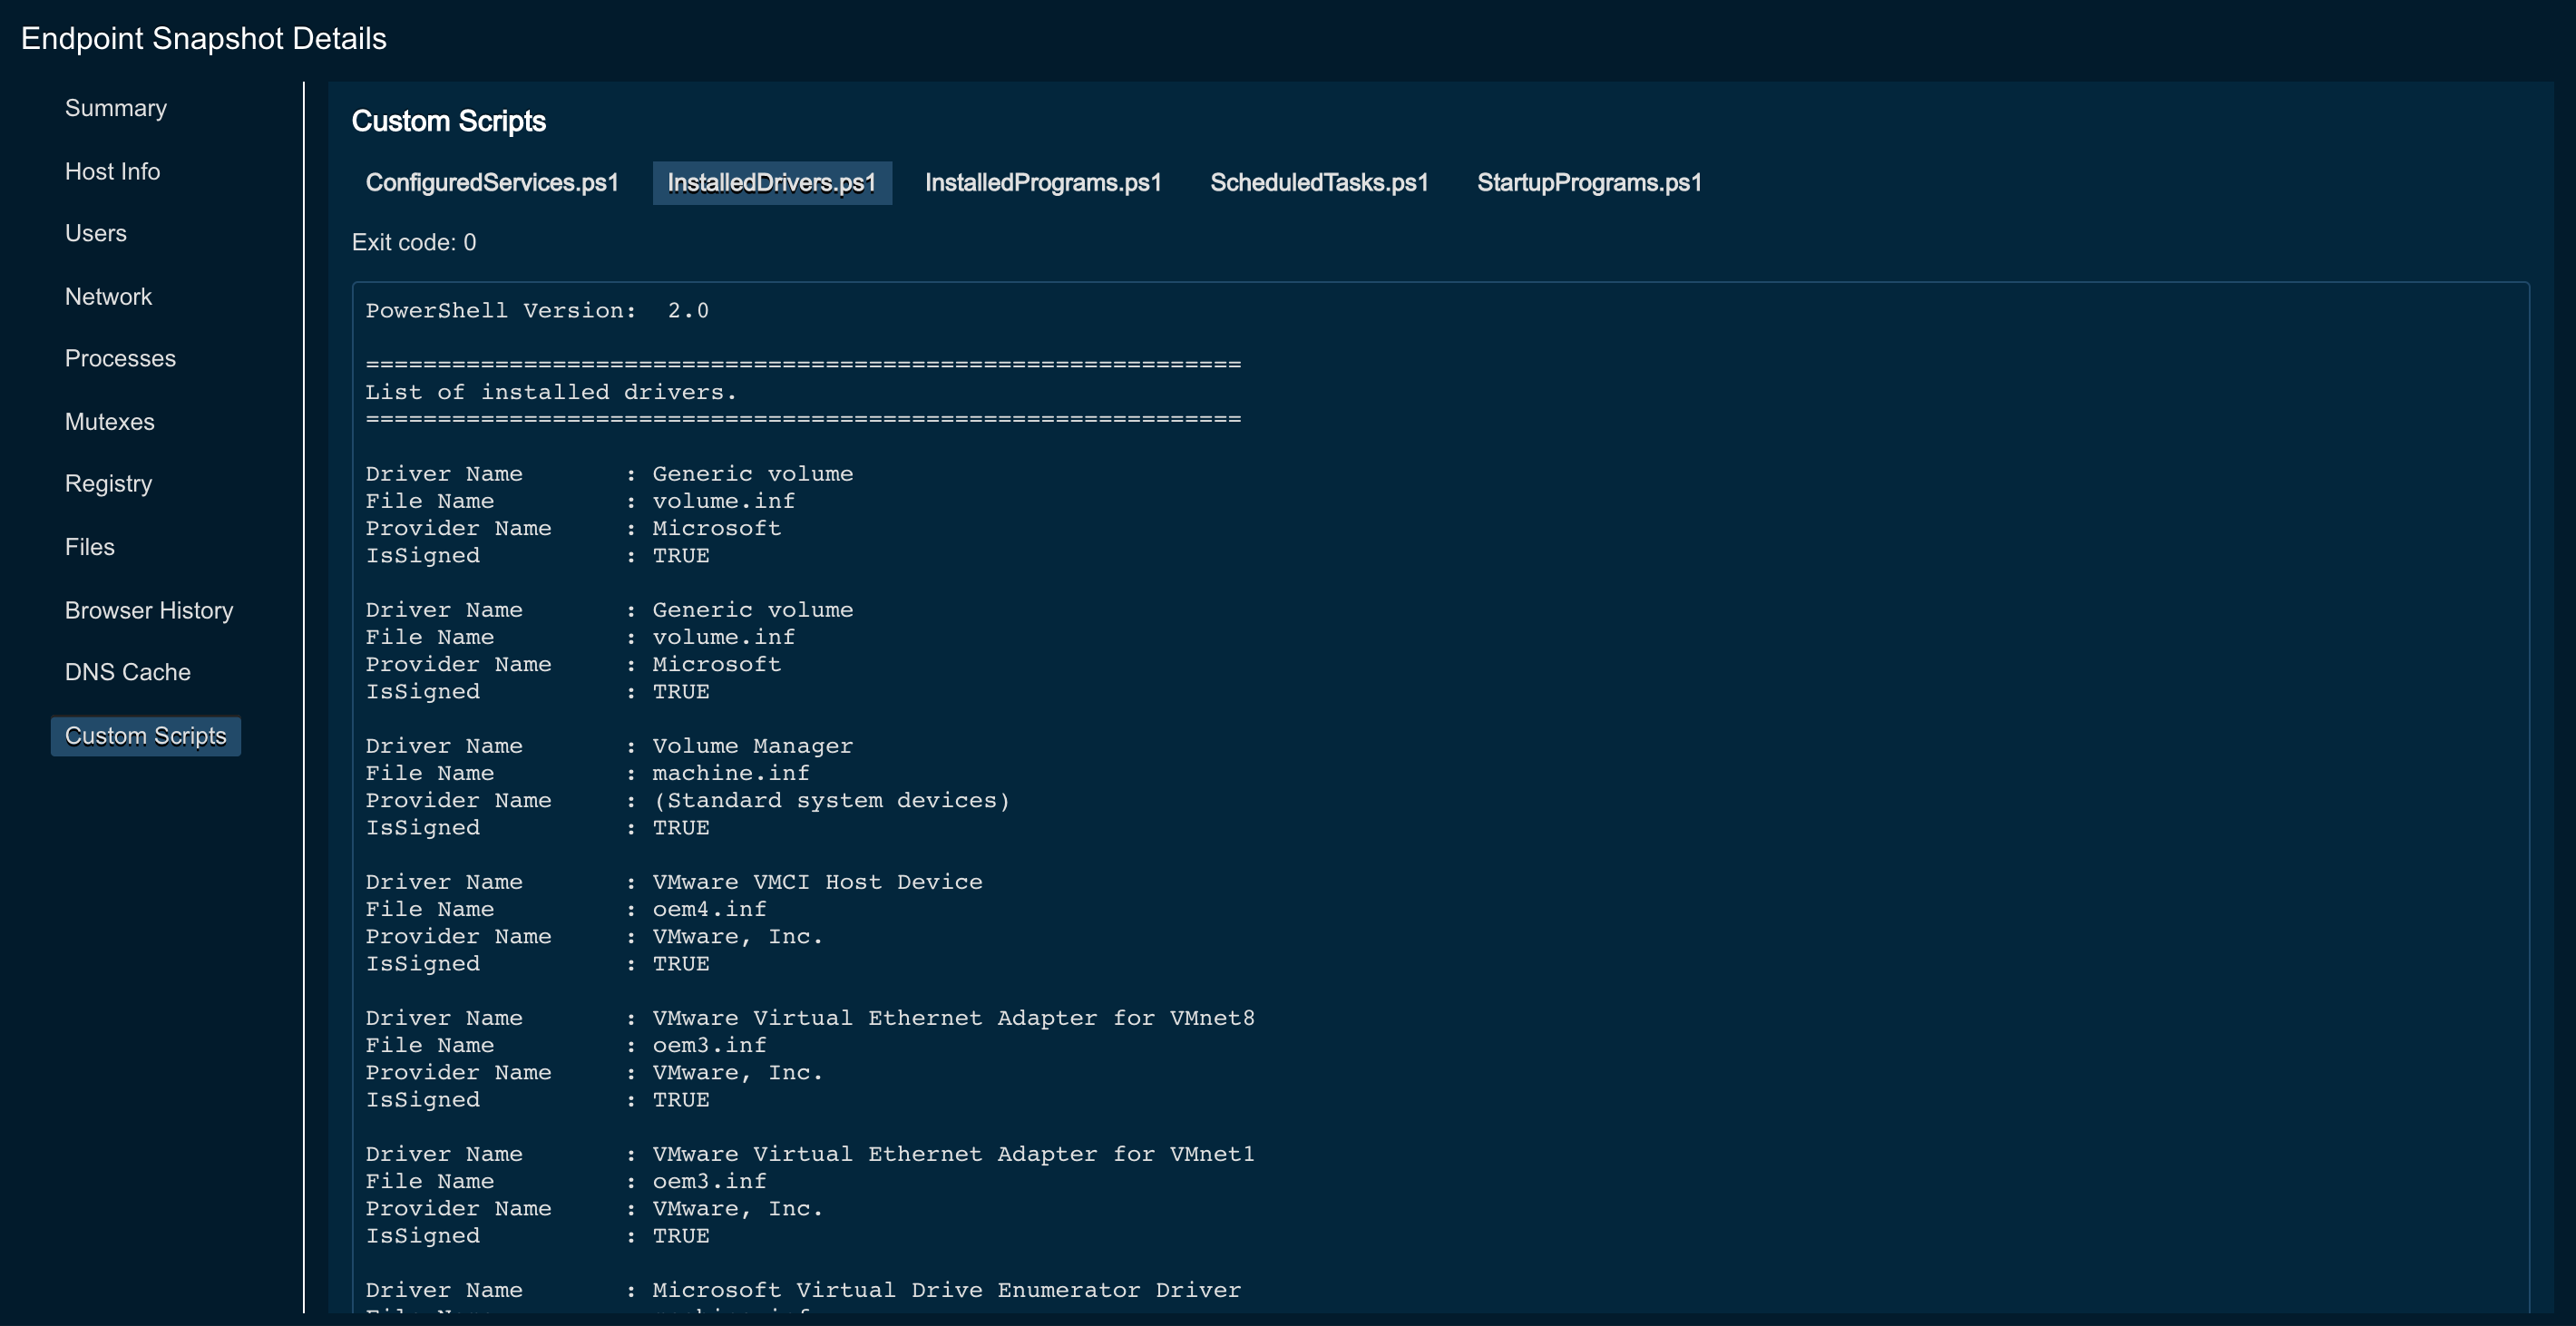
Task: Open the Summary section
Action: click(x=115, y=108)
